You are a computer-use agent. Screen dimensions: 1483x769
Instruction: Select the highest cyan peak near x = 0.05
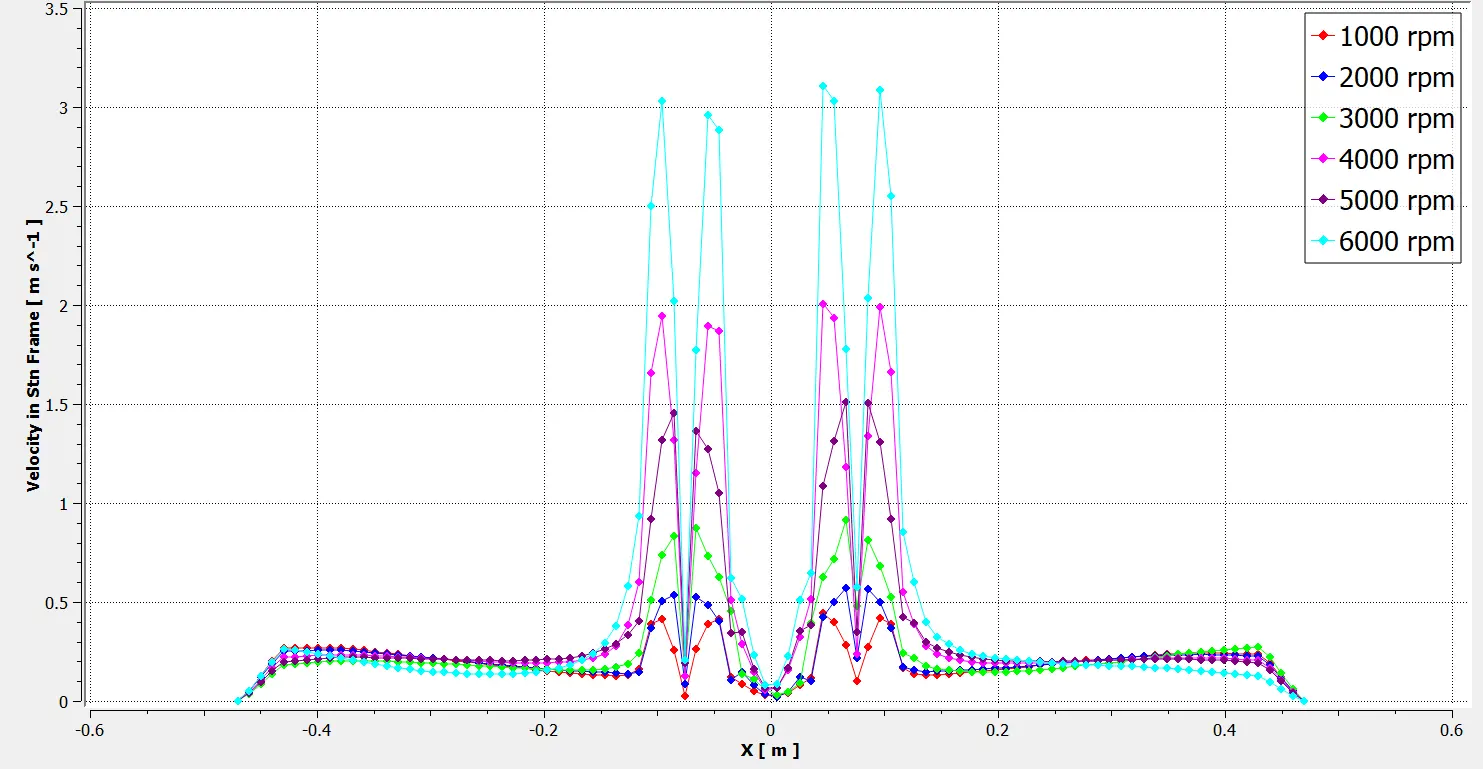pos(822,86)
